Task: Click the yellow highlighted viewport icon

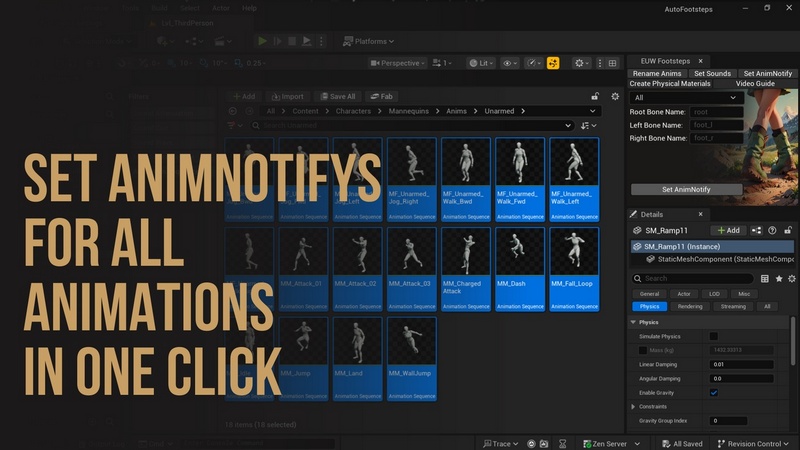Action: (x=553, y=63)
